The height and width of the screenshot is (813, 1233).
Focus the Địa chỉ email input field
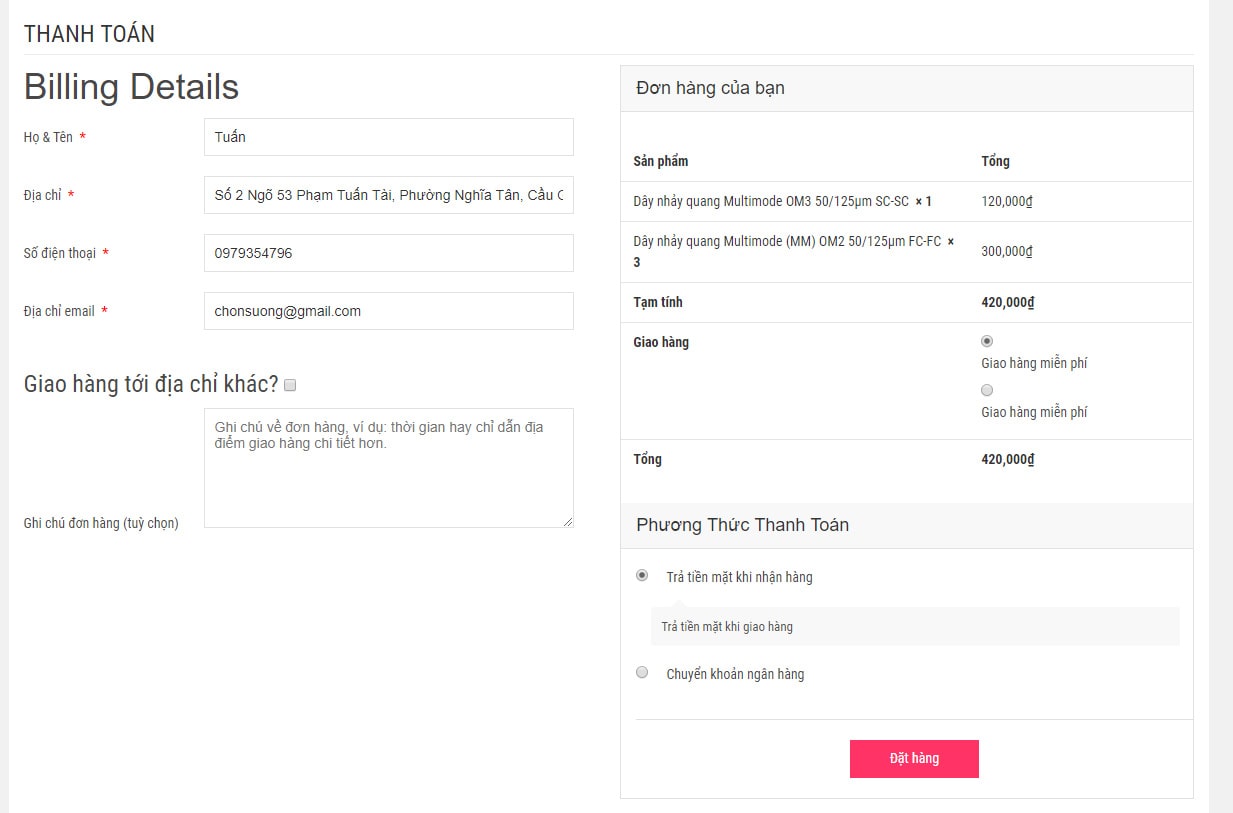388,311
